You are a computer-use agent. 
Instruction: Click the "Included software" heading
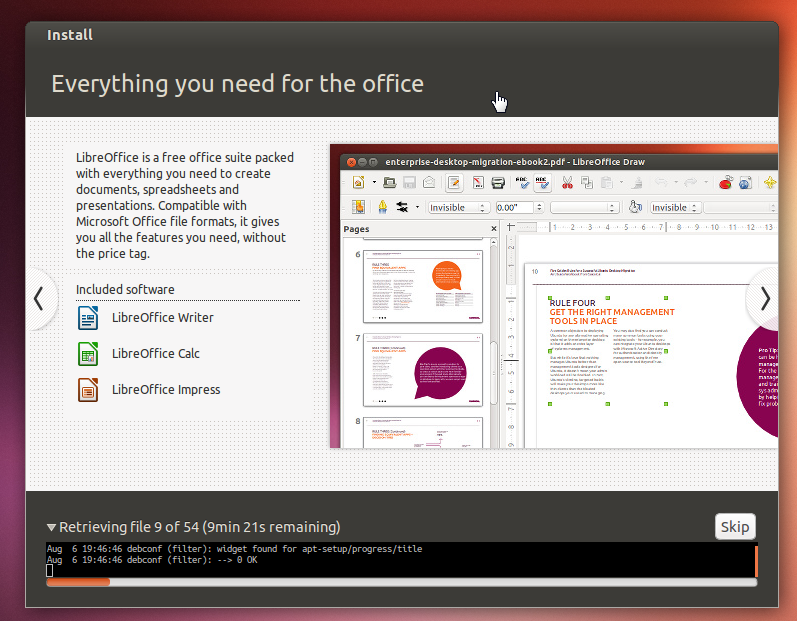125,290
